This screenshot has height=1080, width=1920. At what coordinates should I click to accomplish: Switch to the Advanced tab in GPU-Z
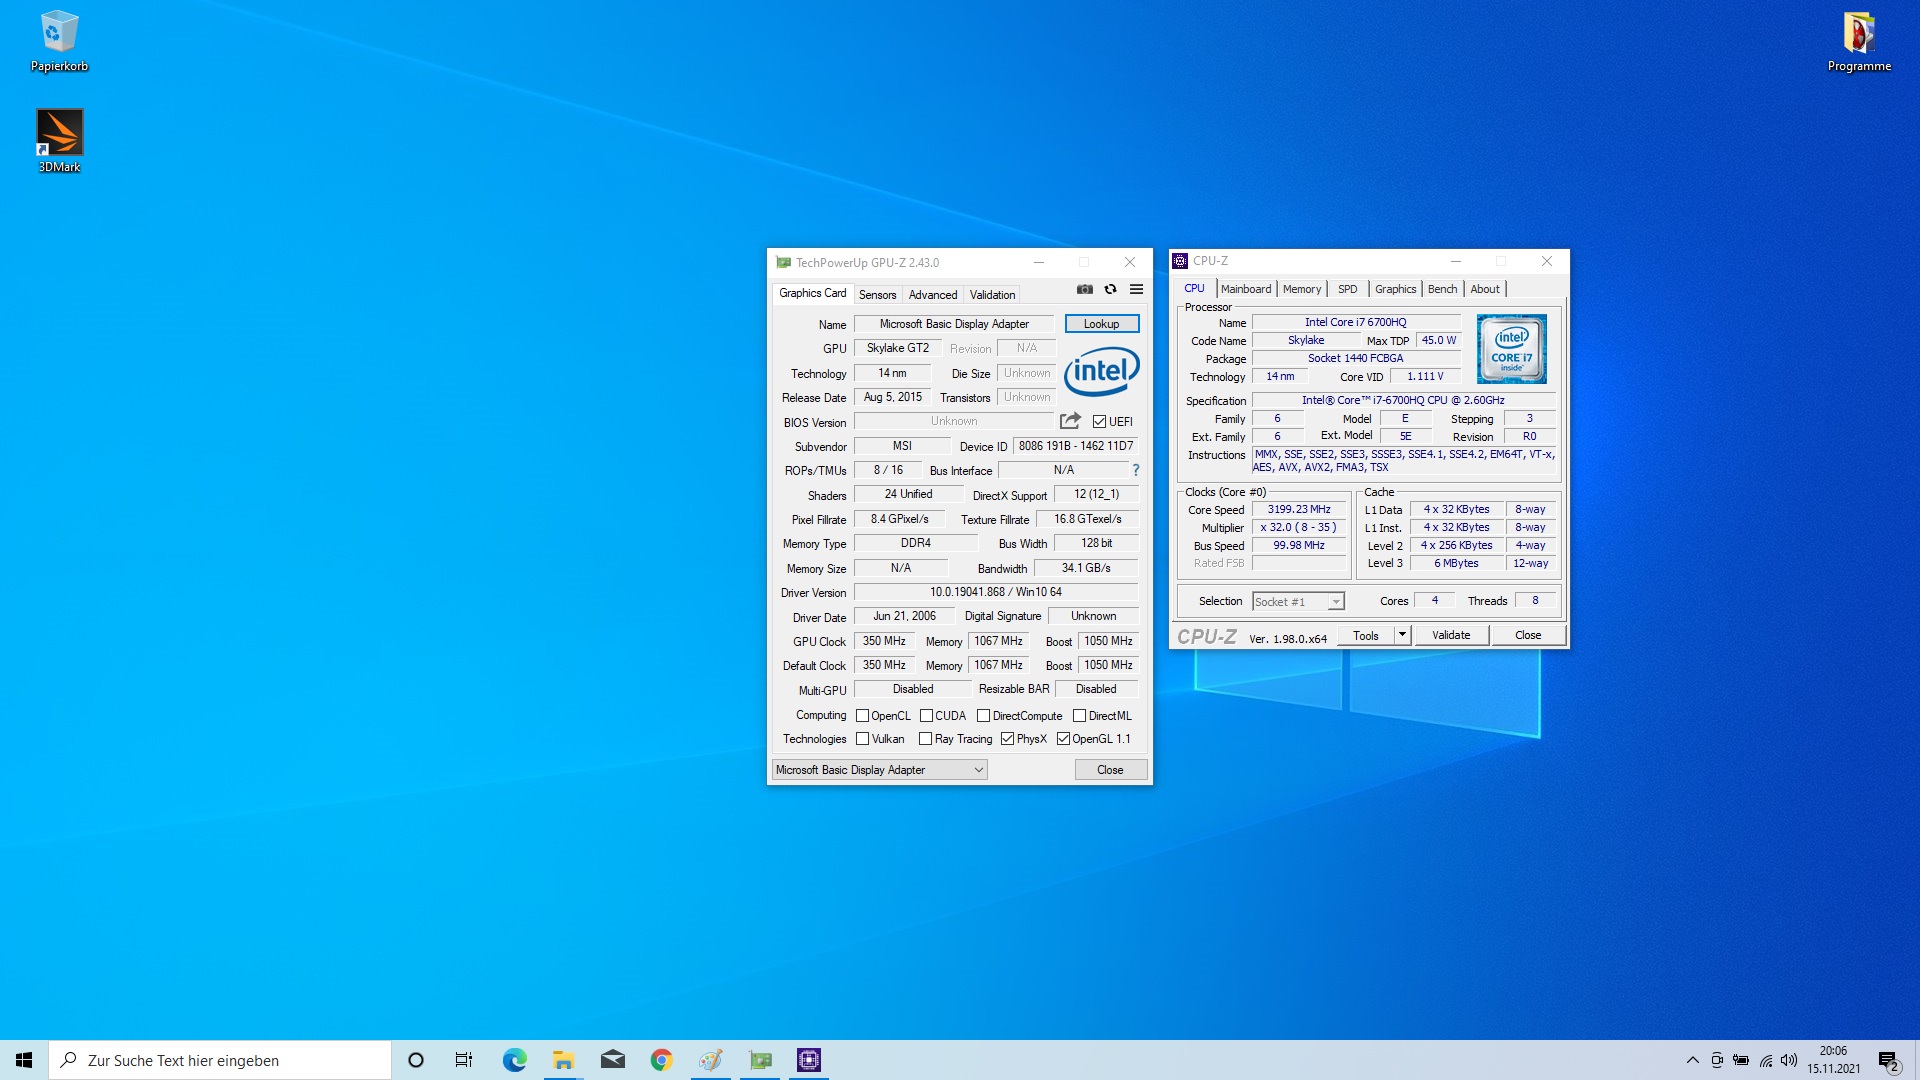pyautogui.click(x=932, y=295)
